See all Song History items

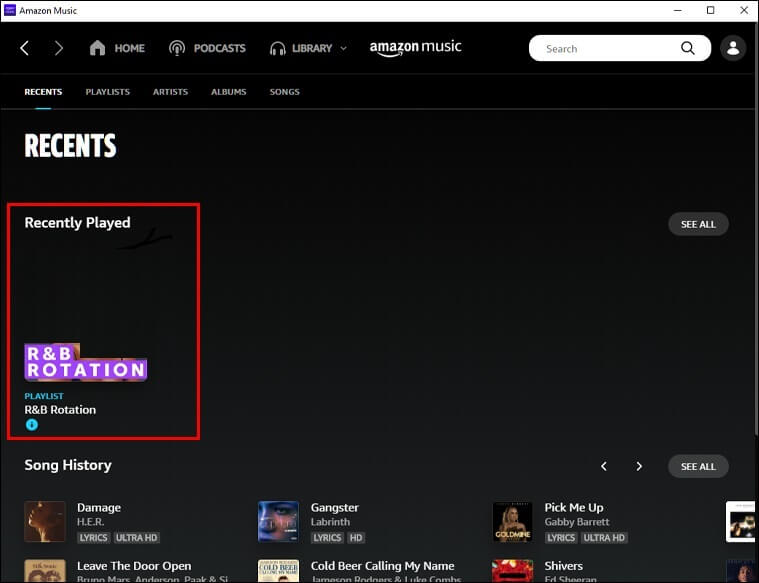tap(698, 466)
